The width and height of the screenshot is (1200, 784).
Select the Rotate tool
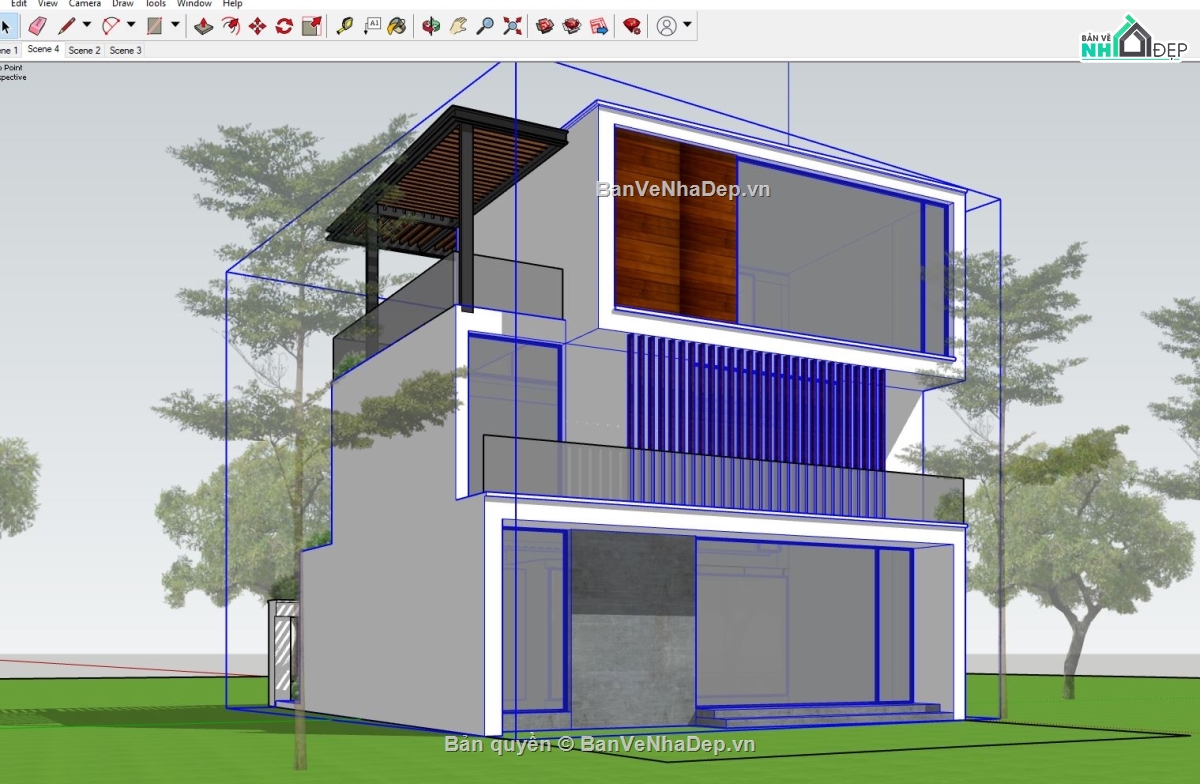click(283, 27)
